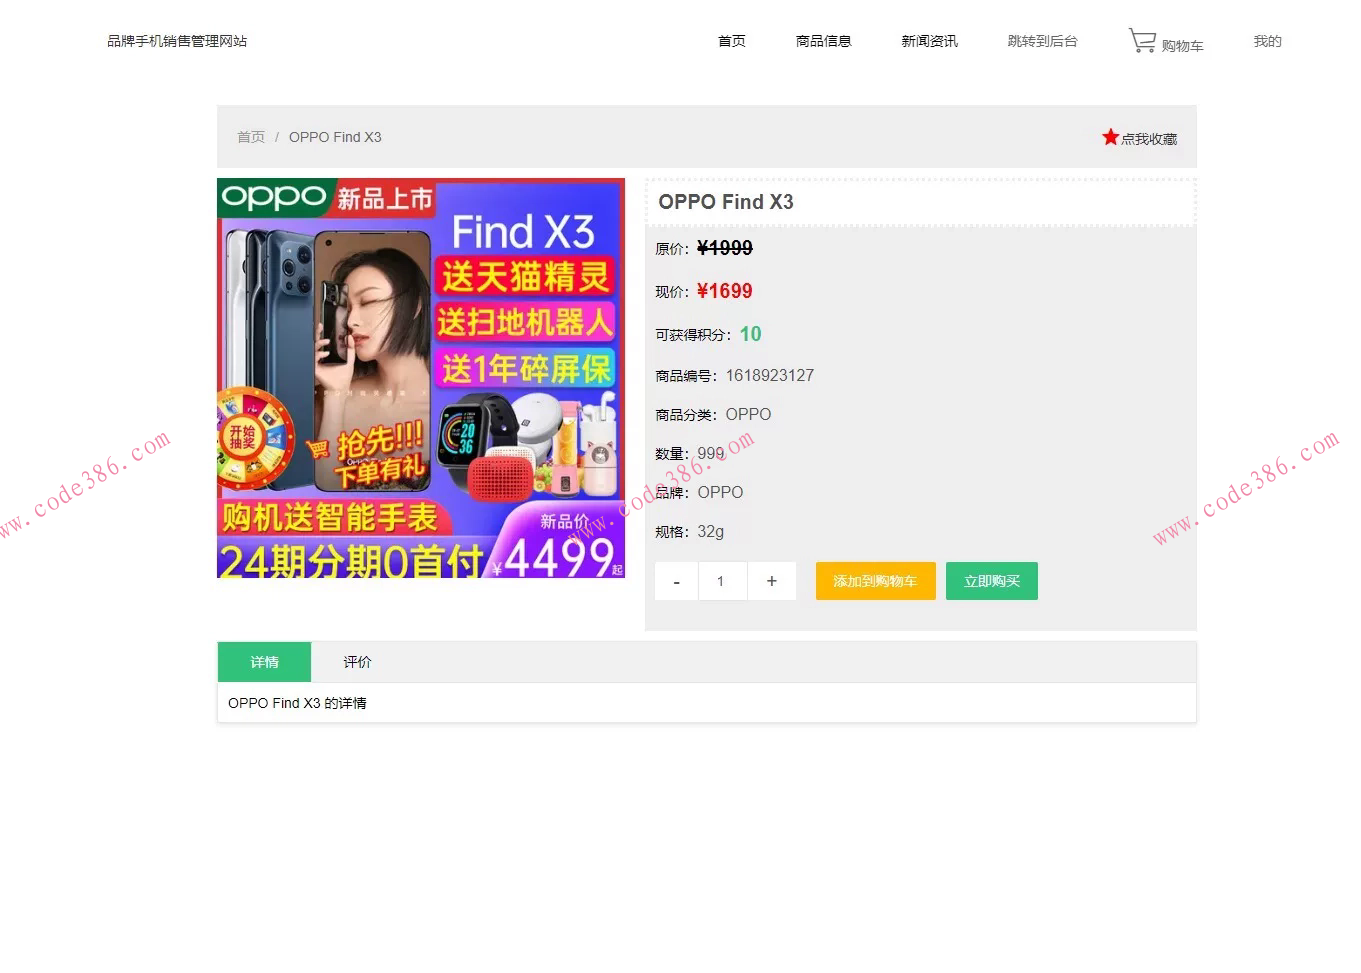Select the 详情 details tab
Image resolution: width=1361 pixels, height=973 pixels.
(264, 661)
